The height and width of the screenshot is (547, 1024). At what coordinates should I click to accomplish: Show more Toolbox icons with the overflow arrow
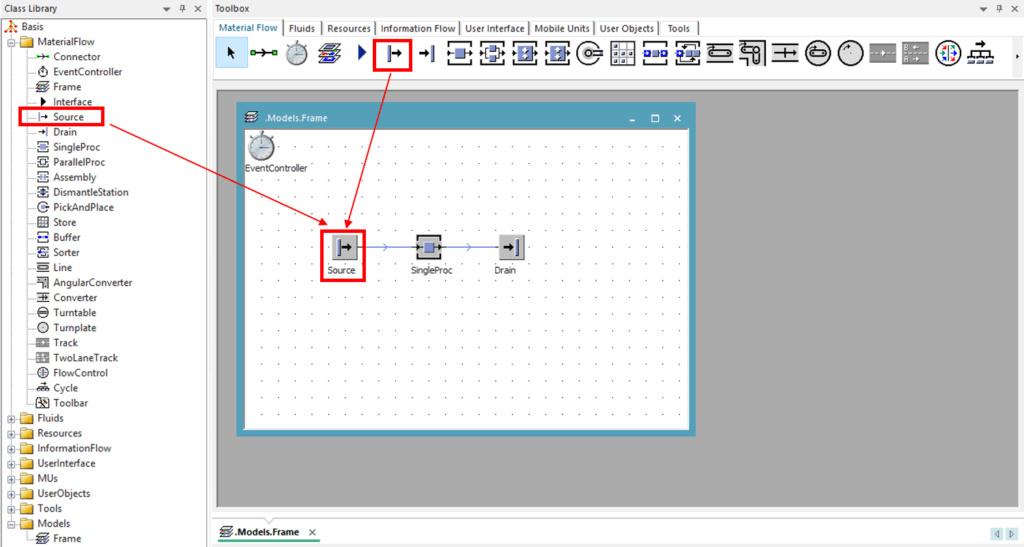(1017, 56)
